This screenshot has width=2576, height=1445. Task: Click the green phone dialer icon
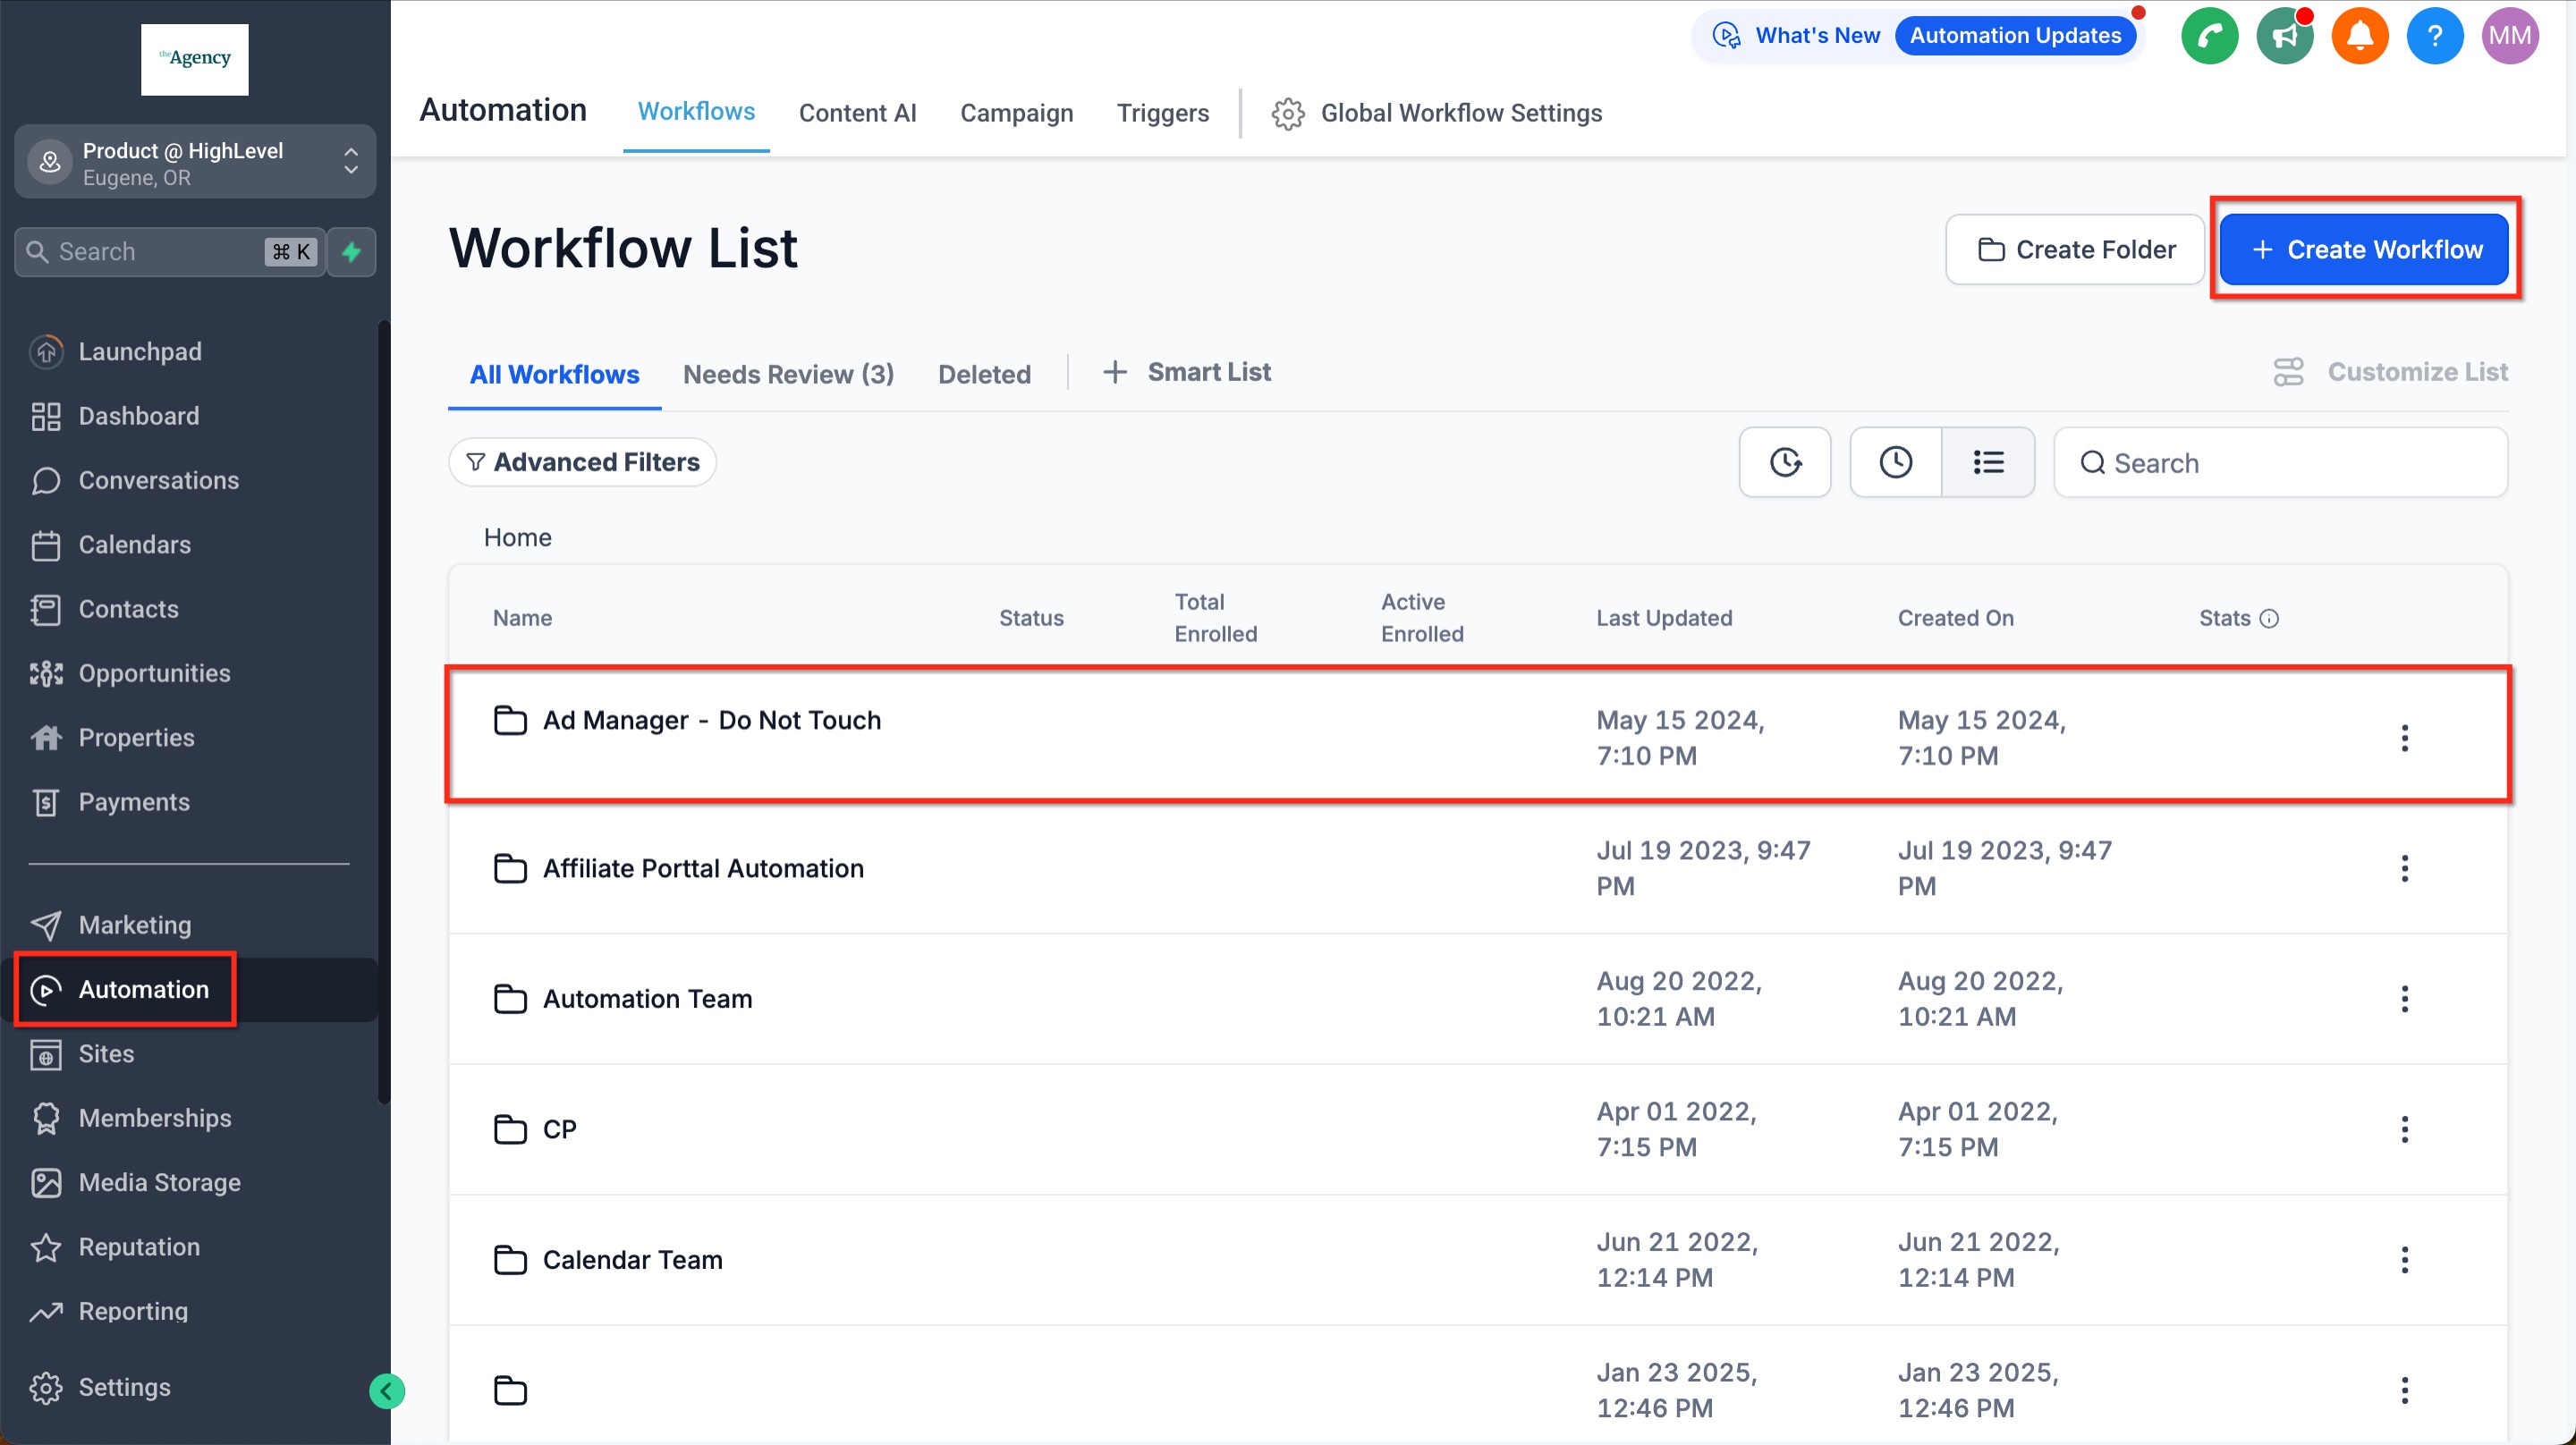pos(2209,36)
